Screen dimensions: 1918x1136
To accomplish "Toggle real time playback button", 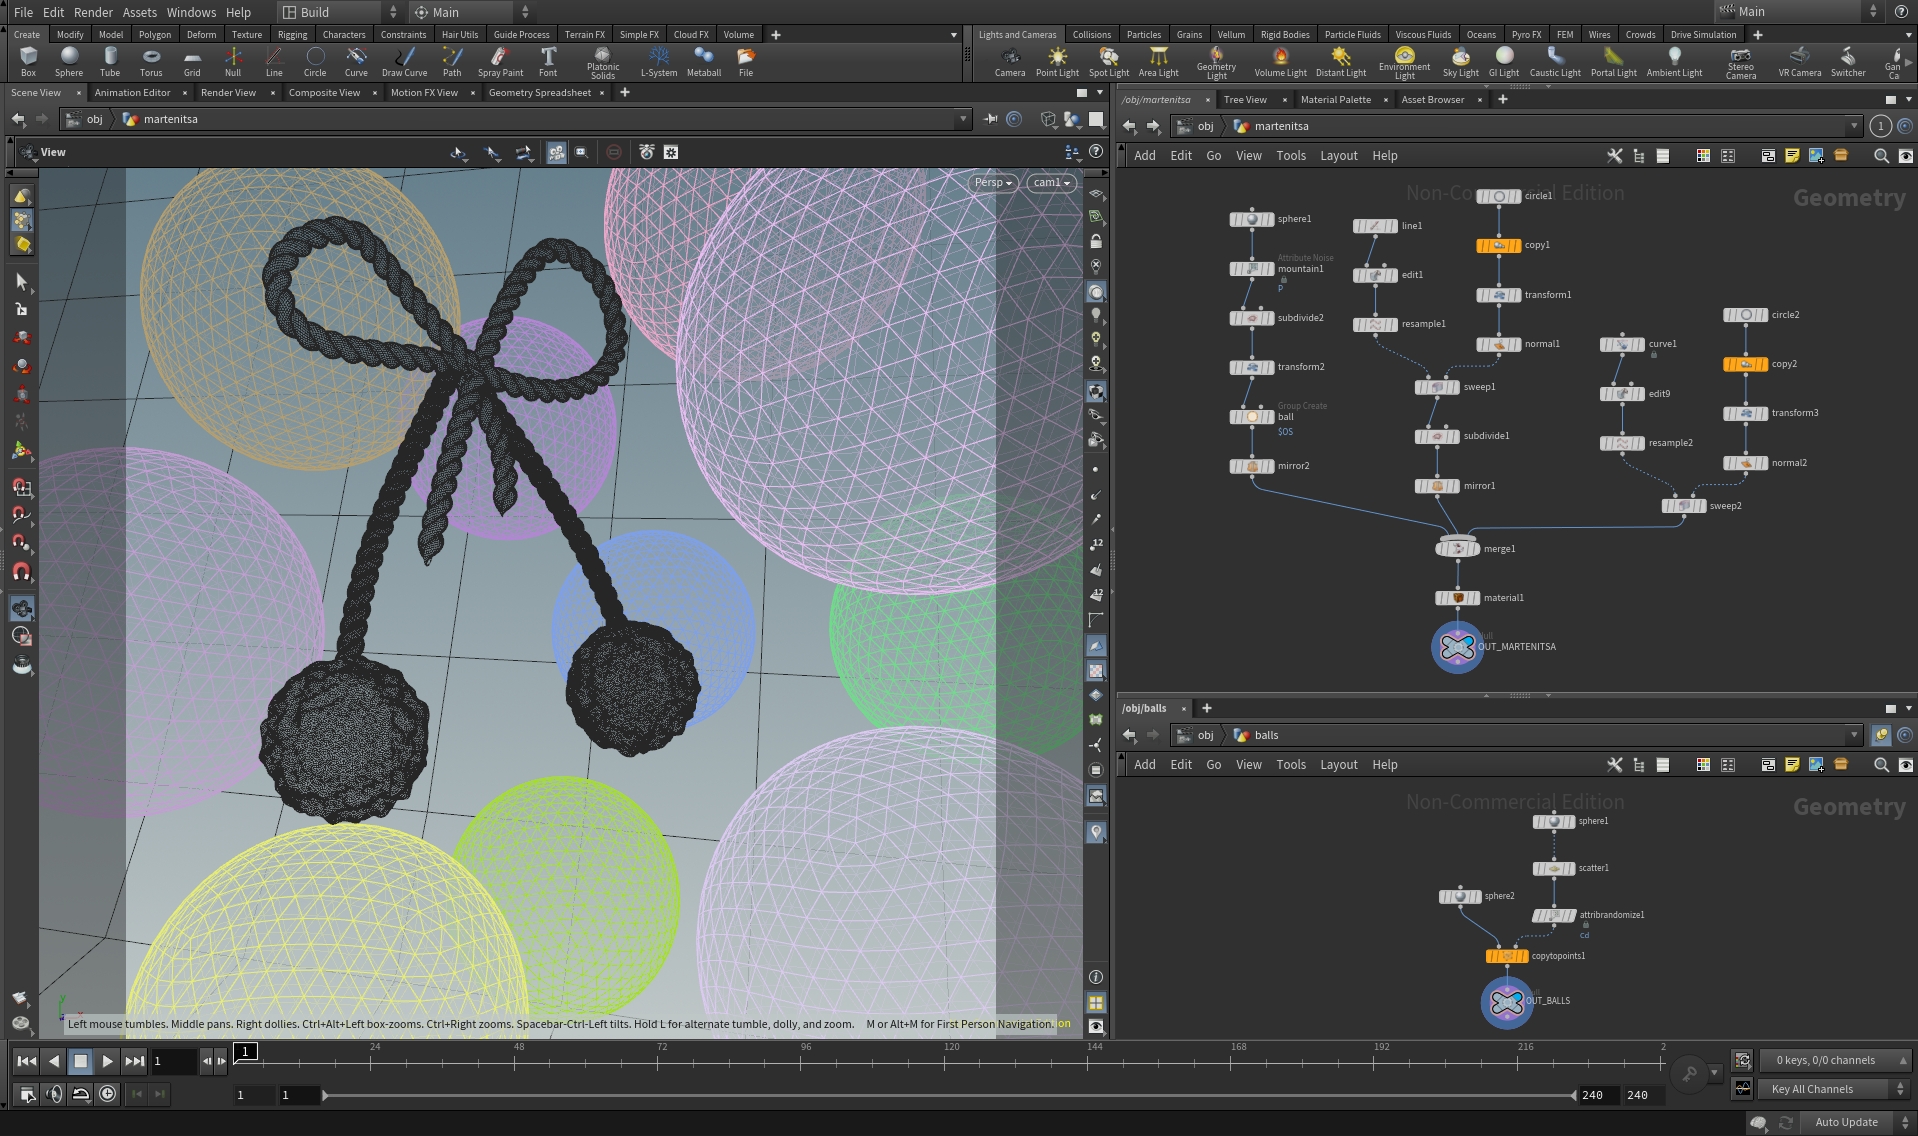I will 108,1094.
